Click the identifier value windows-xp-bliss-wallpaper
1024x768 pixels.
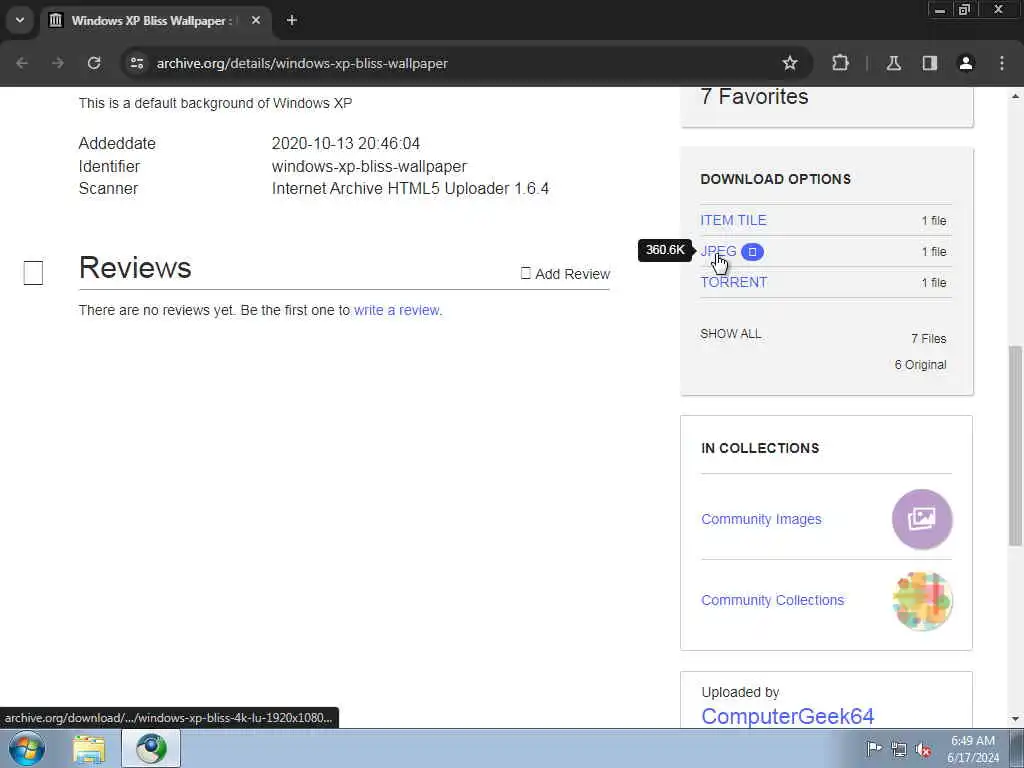click(x=370, y=166)
